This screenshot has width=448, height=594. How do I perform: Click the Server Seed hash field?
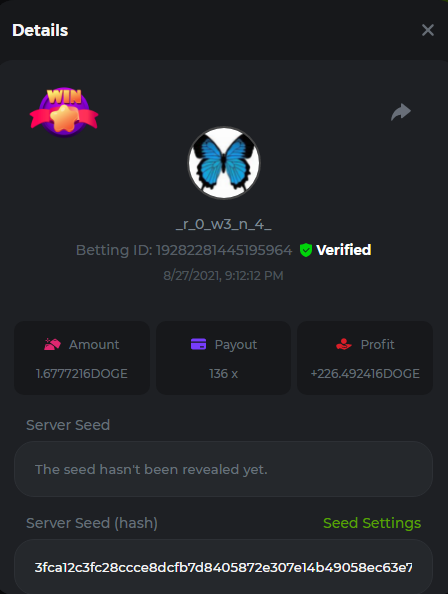click(x=223, y=567)
